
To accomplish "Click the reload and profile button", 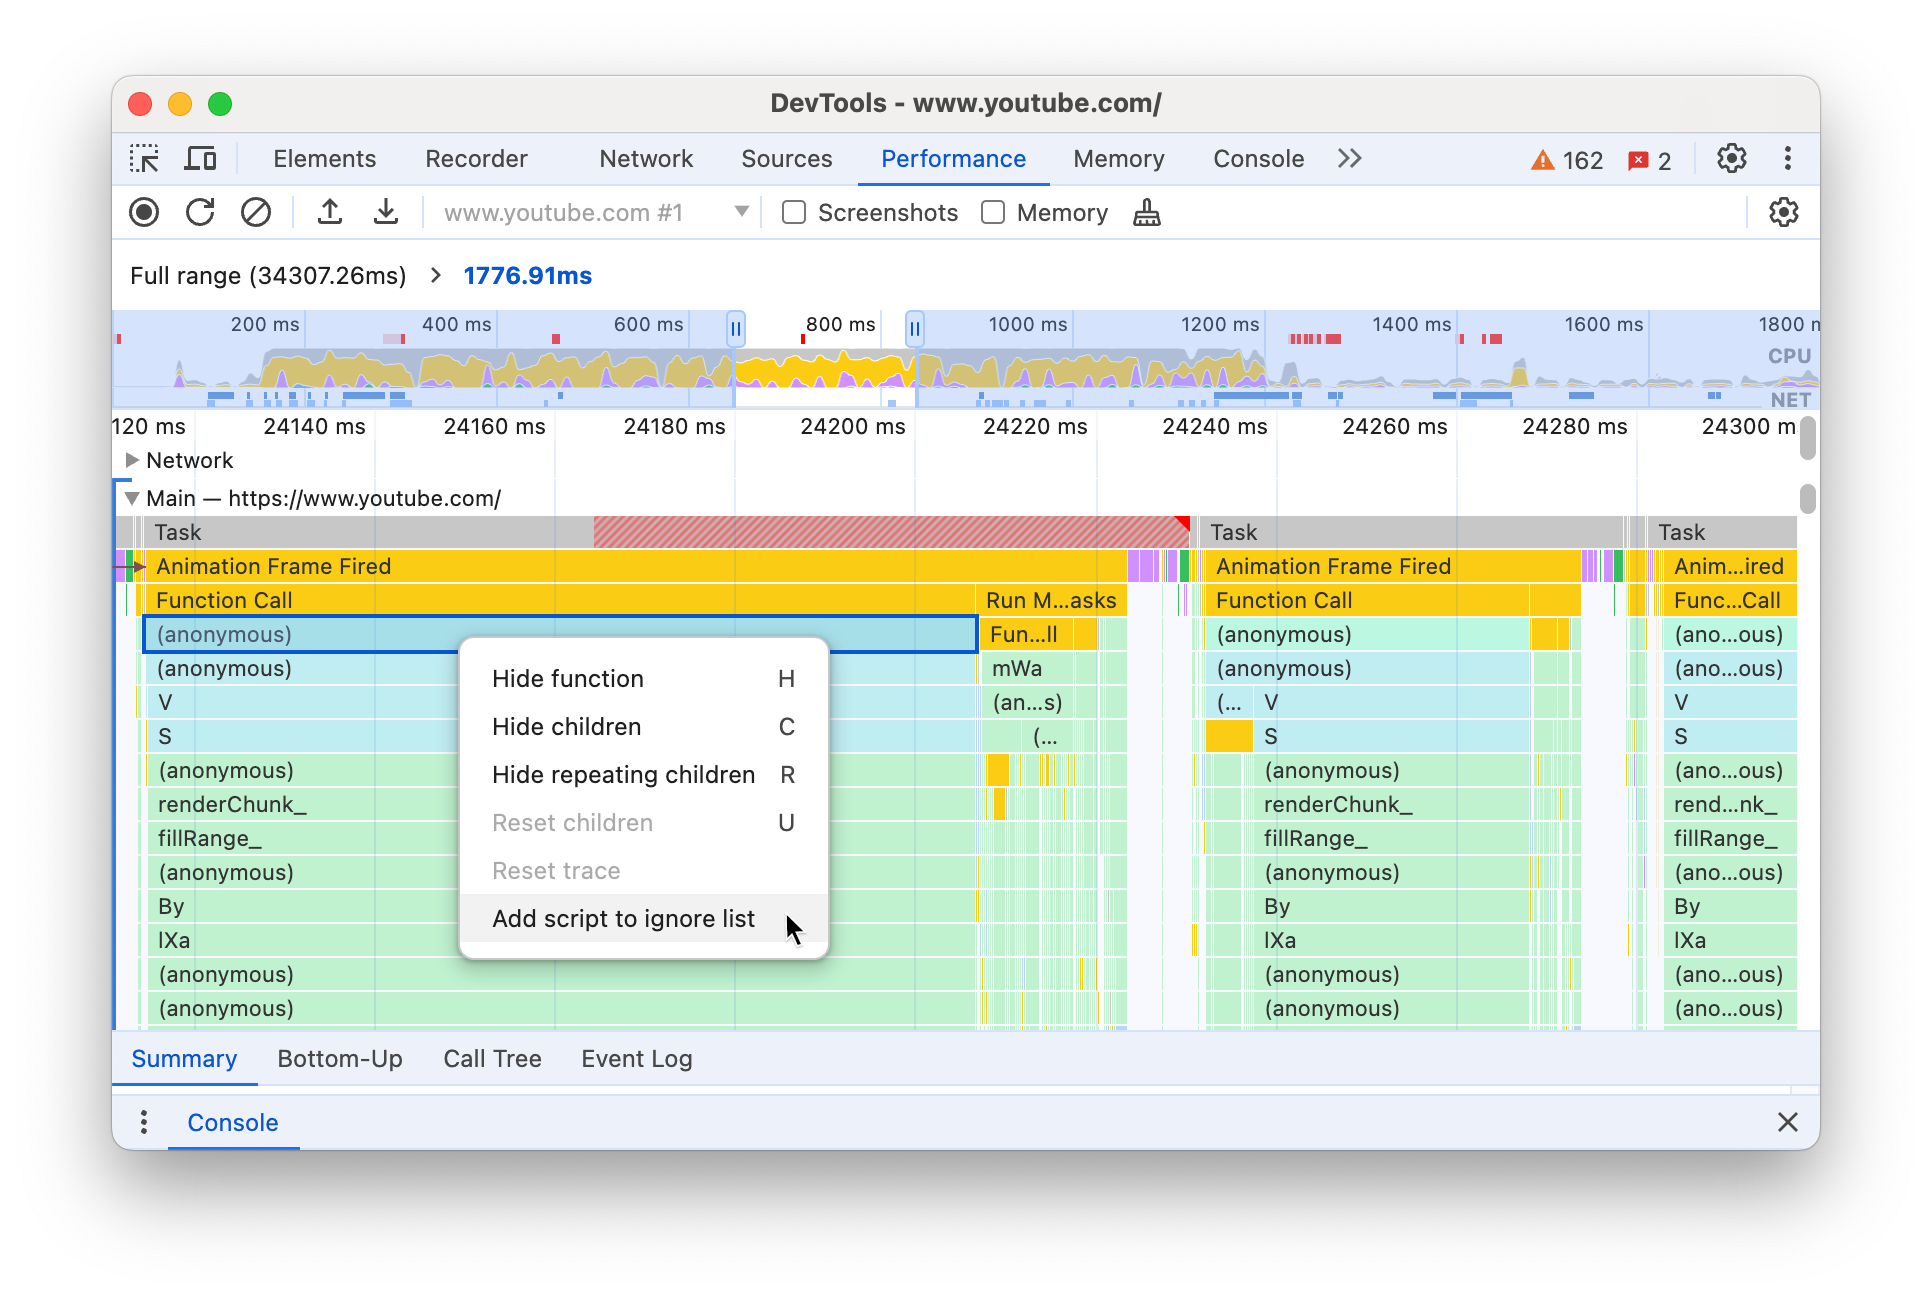I will click(201, 213).
